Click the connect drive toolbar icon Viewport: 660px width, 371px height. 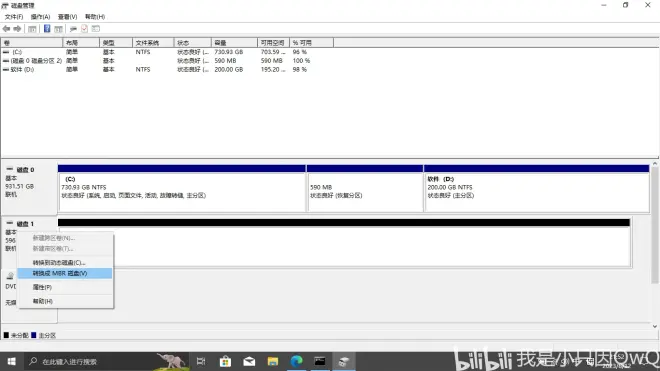(73, 29)
